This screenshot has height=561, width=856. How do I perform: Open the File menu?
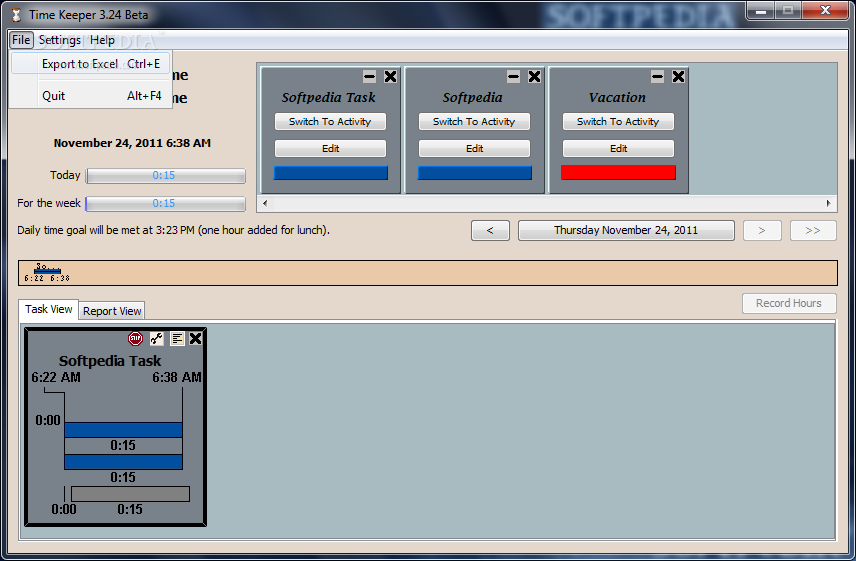pos(21,40)
